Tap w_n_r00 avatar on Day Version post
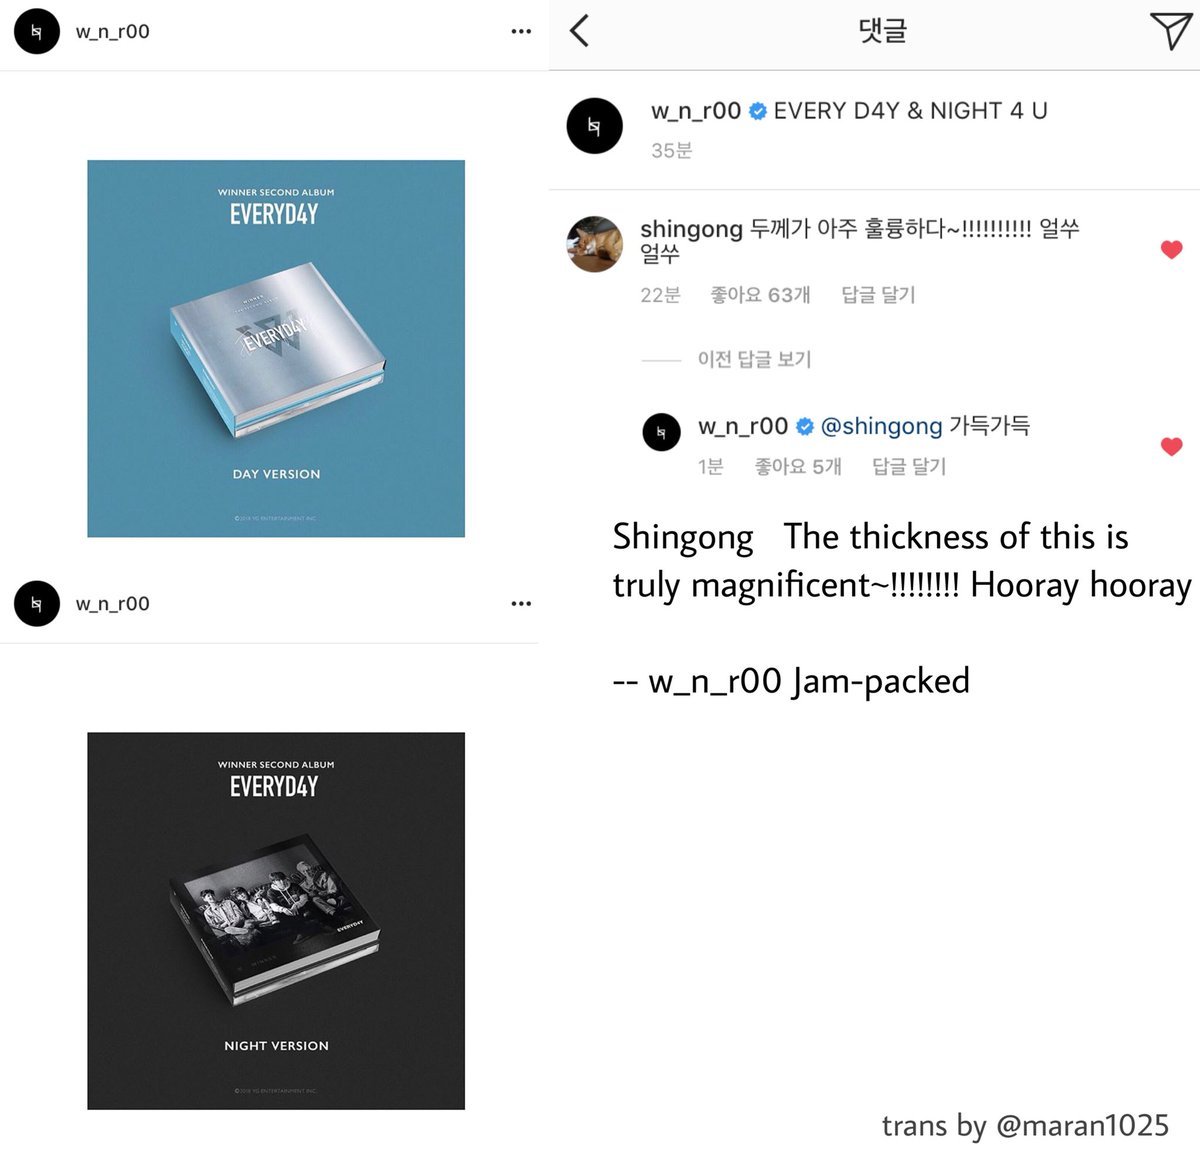The image size is (1200, 1158). tap(37, 32)
